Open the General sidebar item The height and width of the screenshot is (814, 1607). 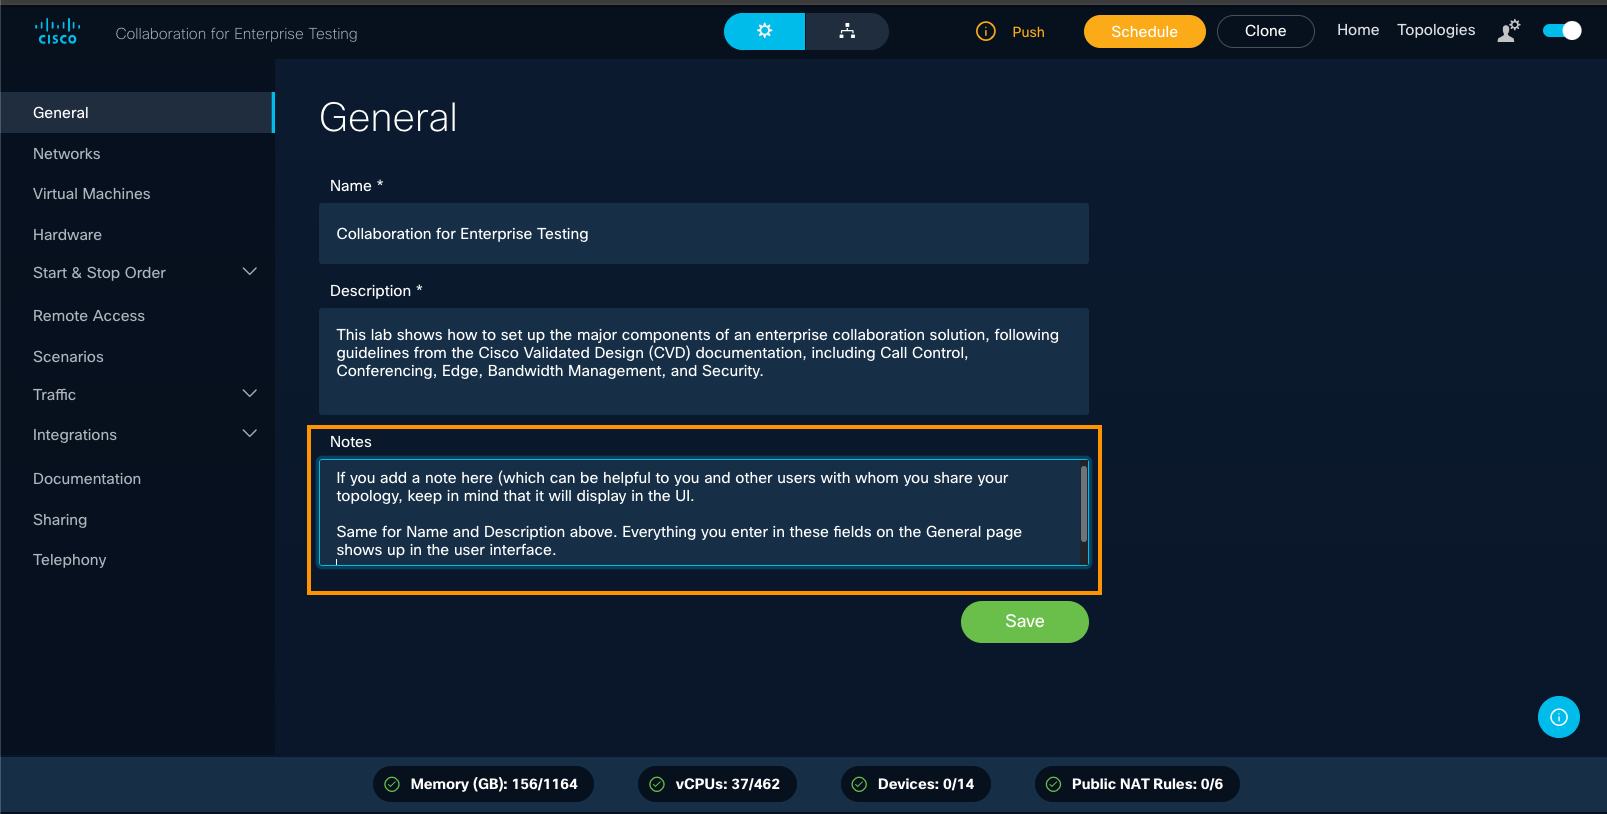click(137, 113)
